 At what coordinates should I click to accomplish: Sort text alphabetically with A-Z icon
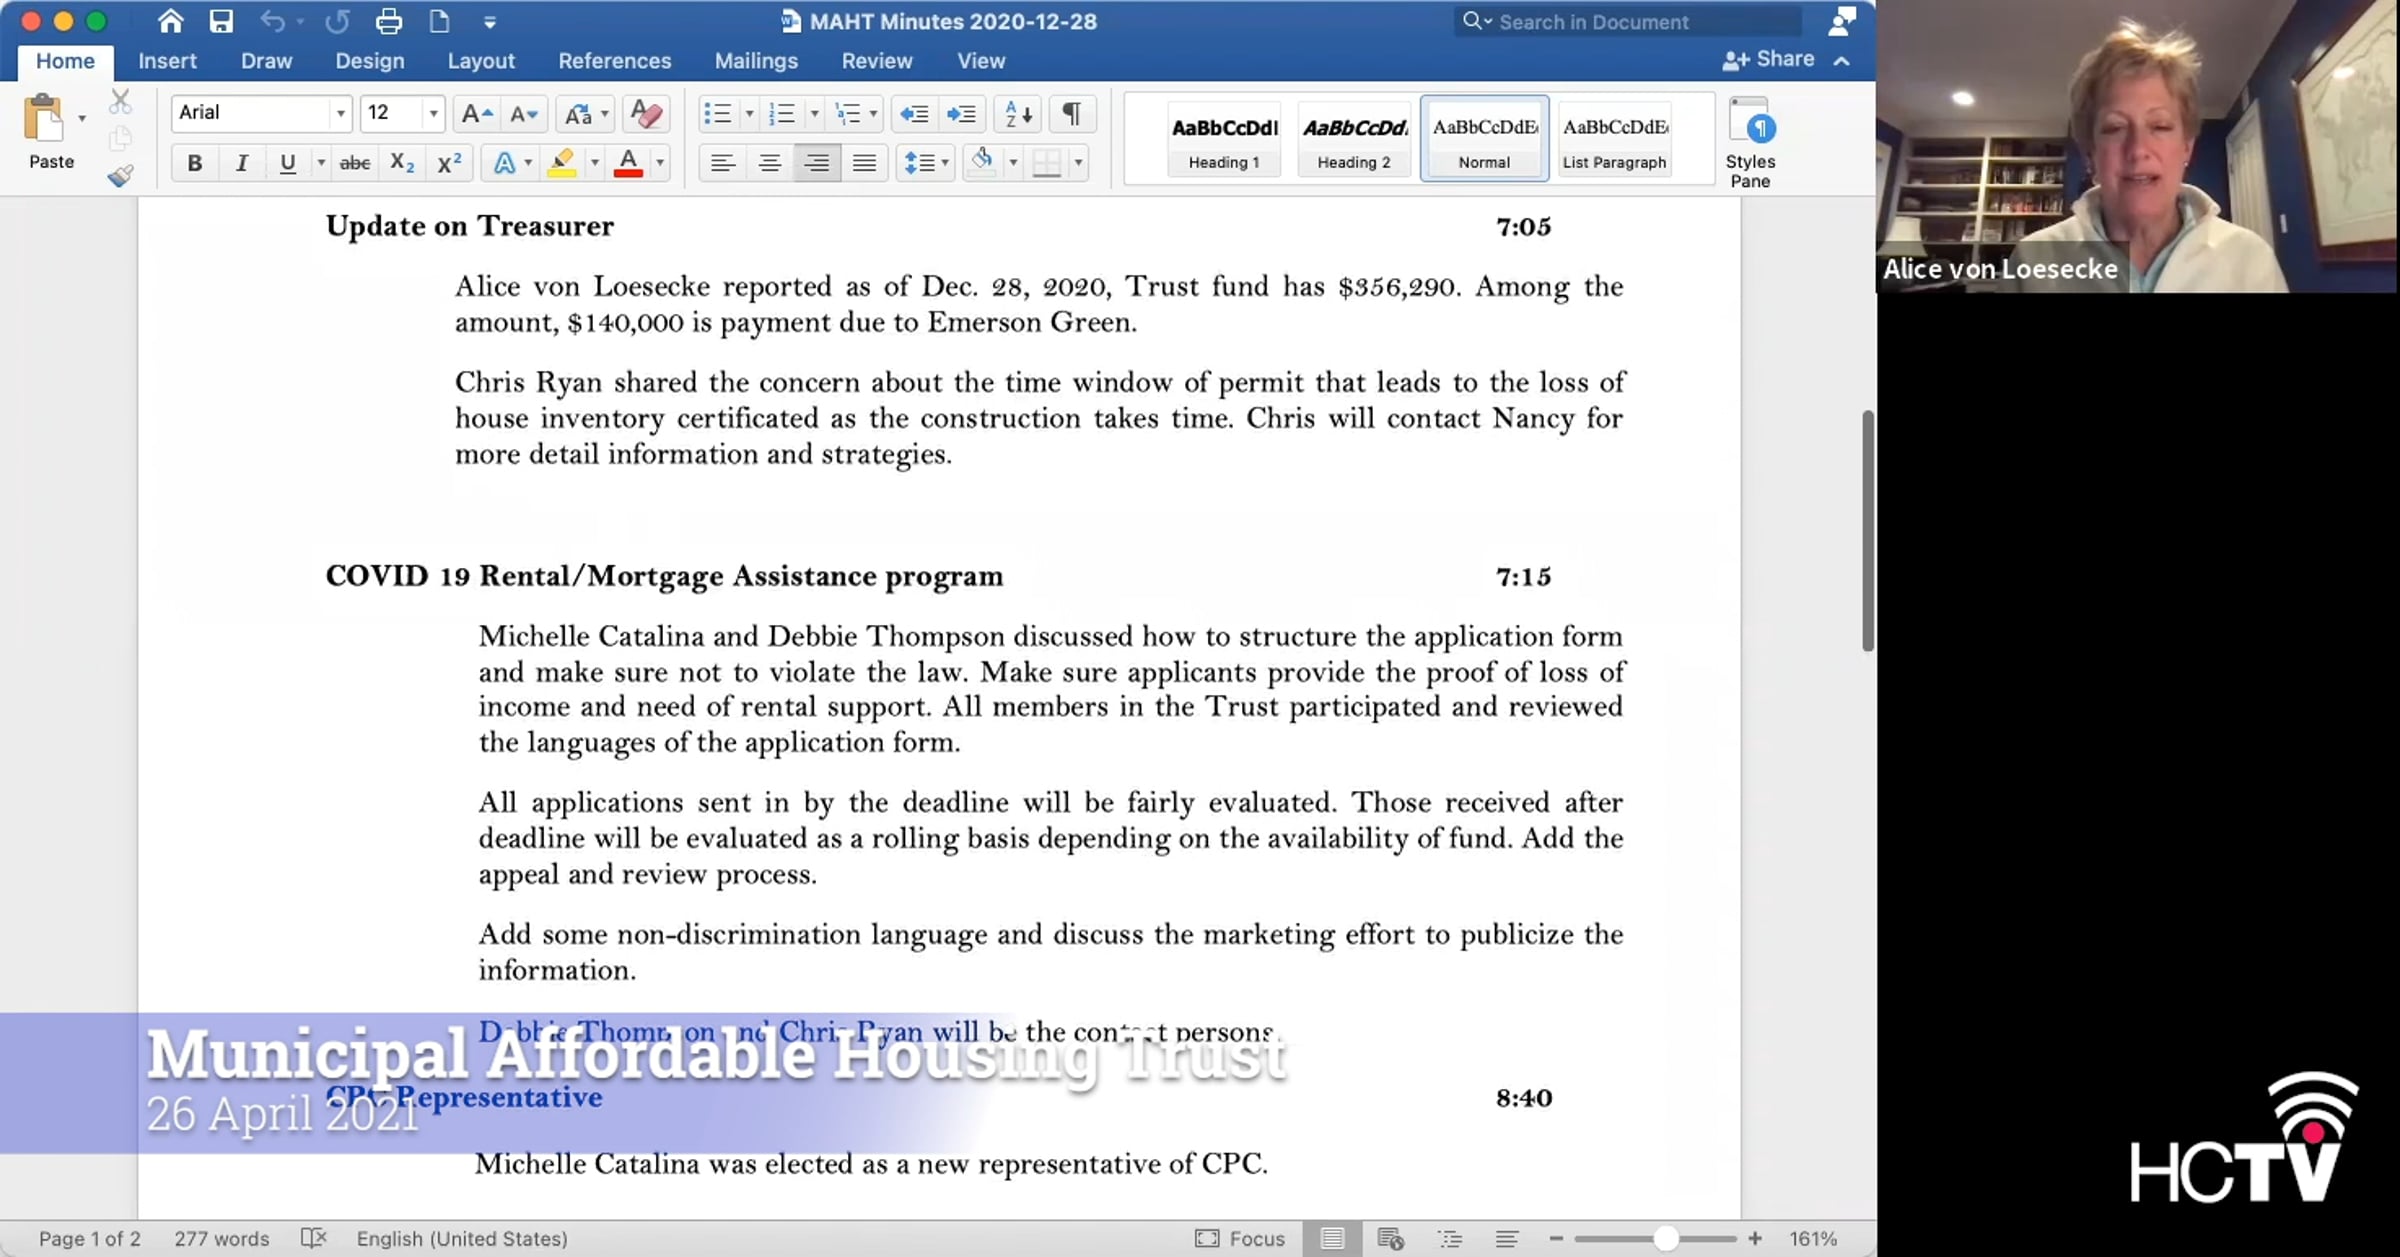pos(1018,113)
